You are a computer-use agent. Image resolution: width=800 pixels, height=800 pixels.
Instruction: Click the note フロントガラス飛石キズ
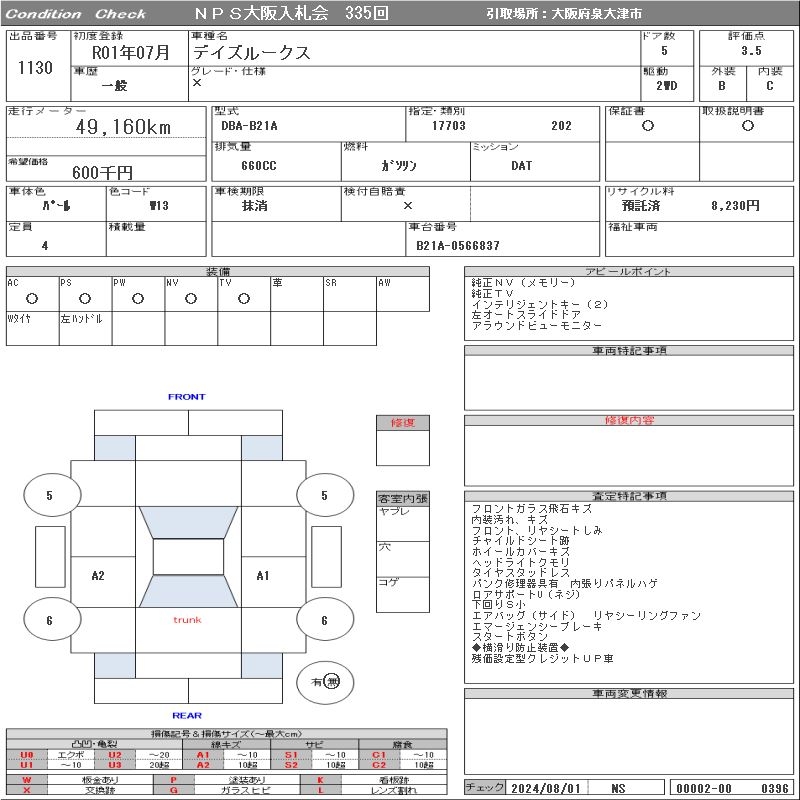tap(532, 509)
